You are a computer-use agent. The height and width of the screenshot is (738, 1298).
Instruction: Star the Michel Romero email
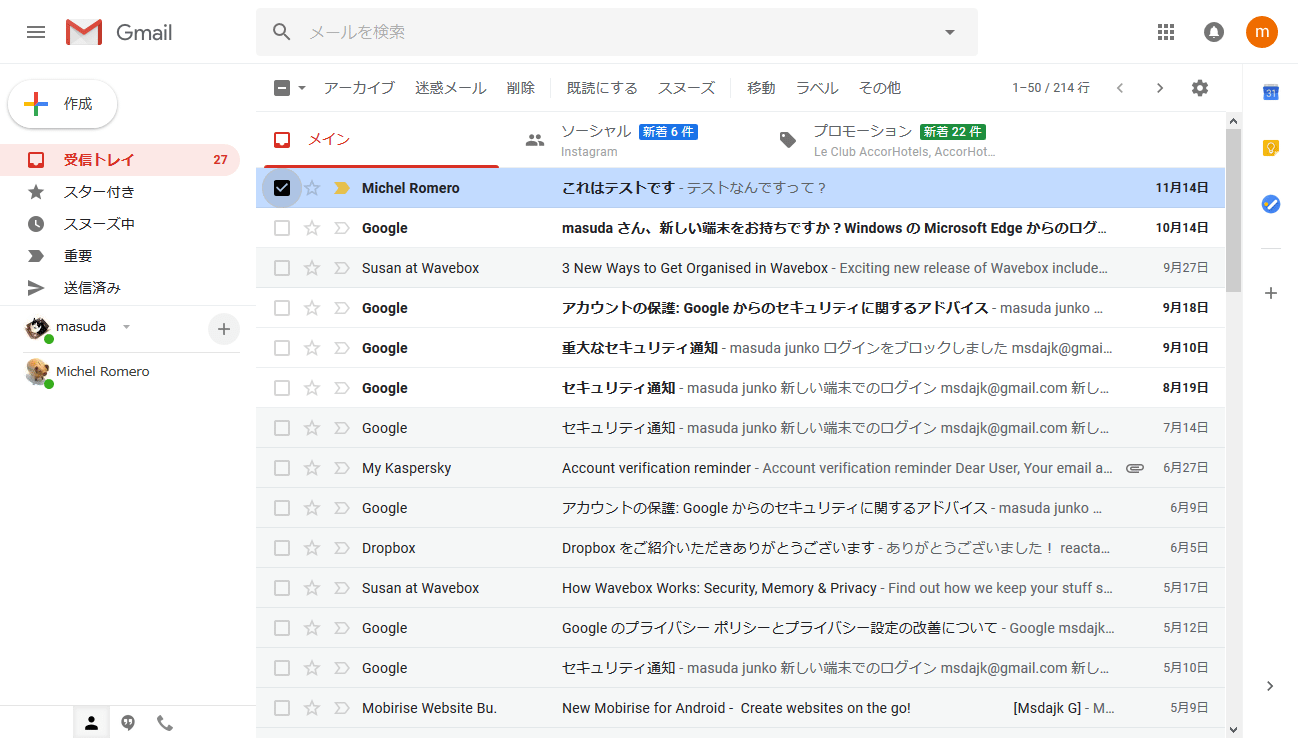click(312, 188)
